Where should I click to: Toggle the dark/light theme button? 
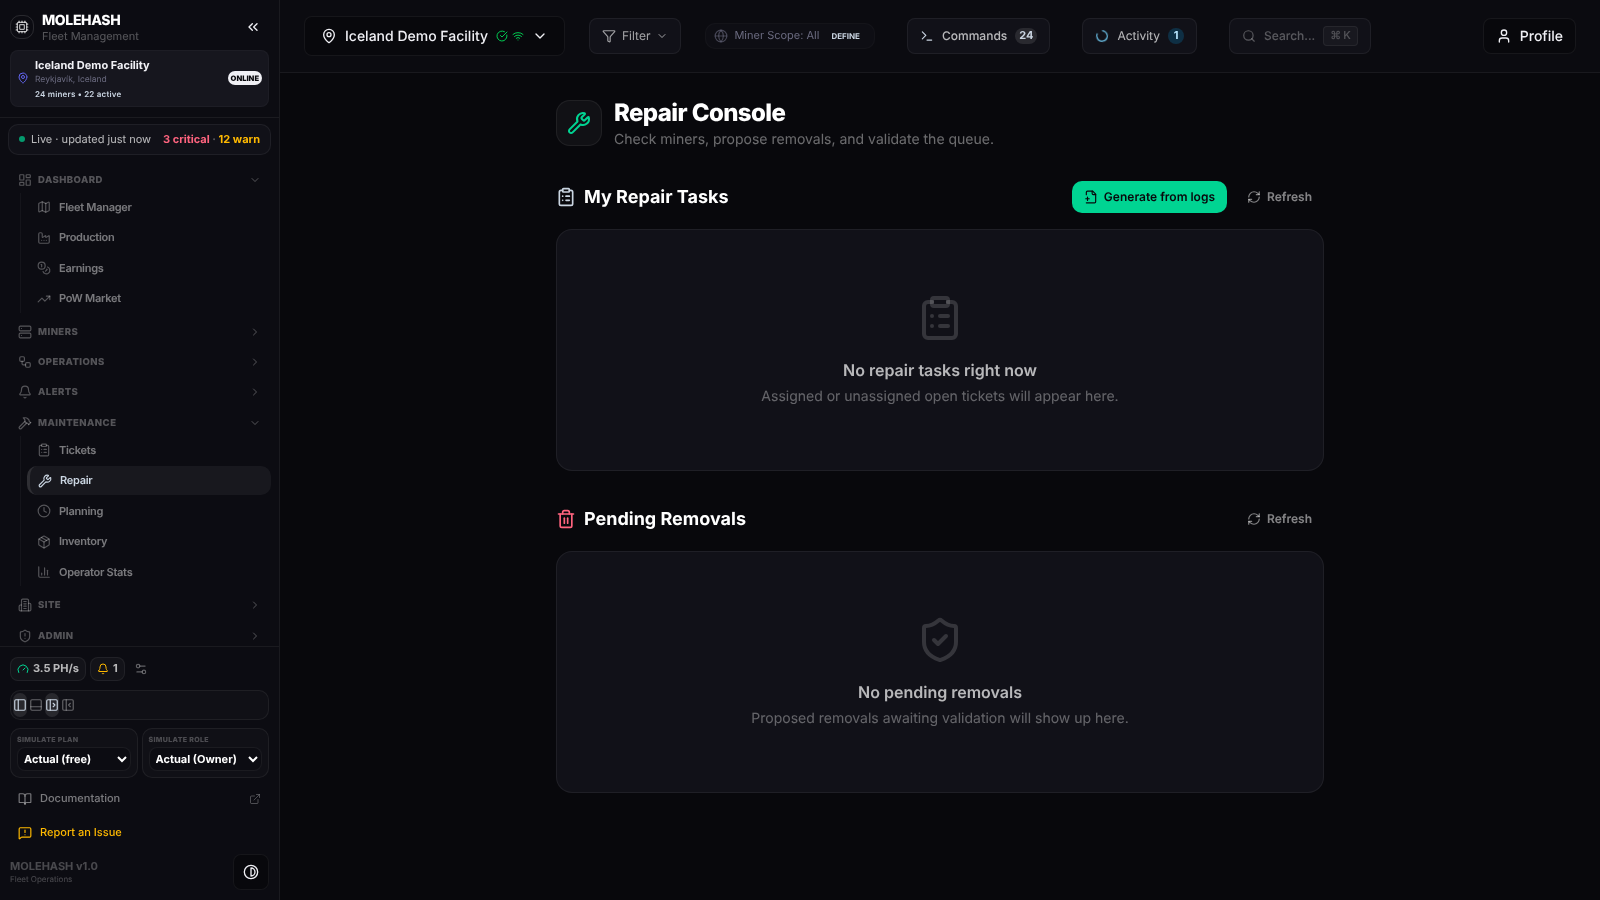[x=251, y=872]
